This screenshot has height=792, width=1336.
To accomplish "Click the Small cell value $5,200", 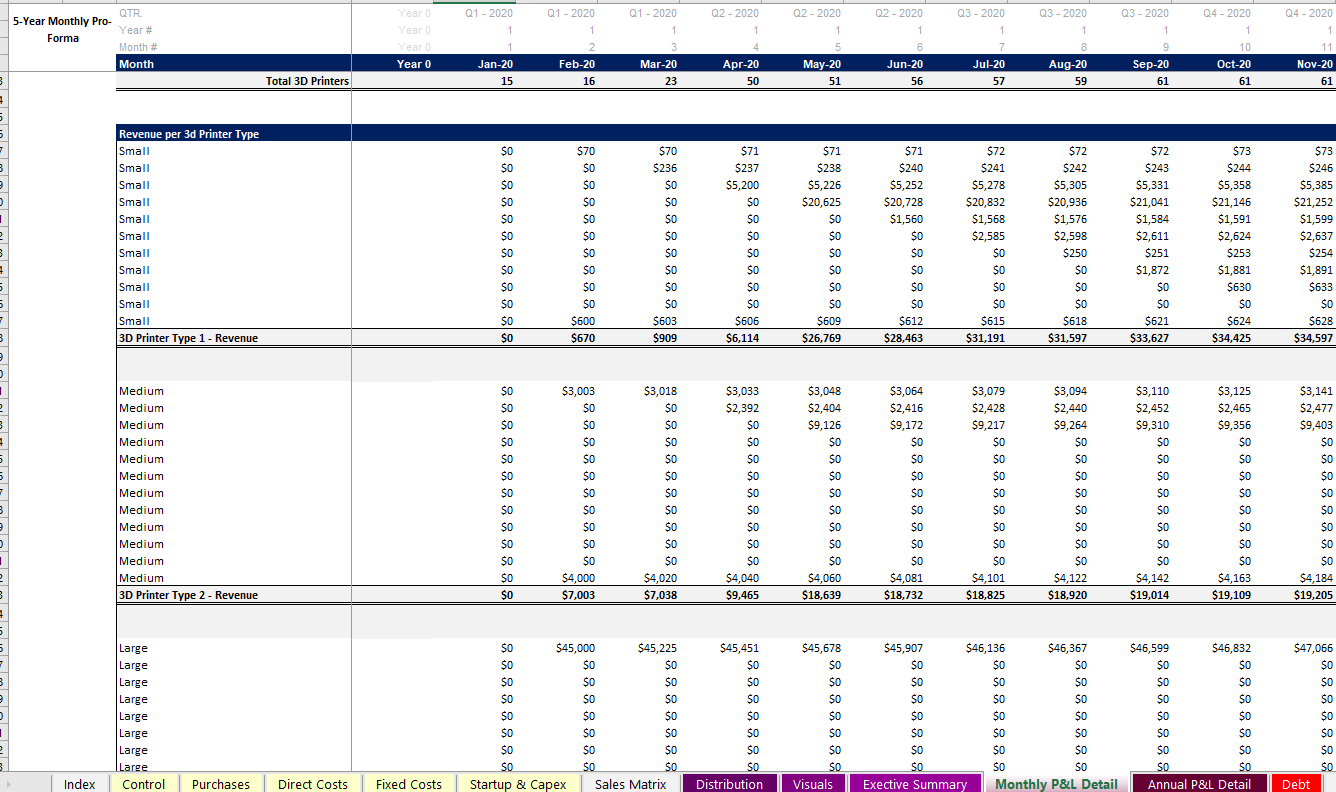I will pos(743,185).
